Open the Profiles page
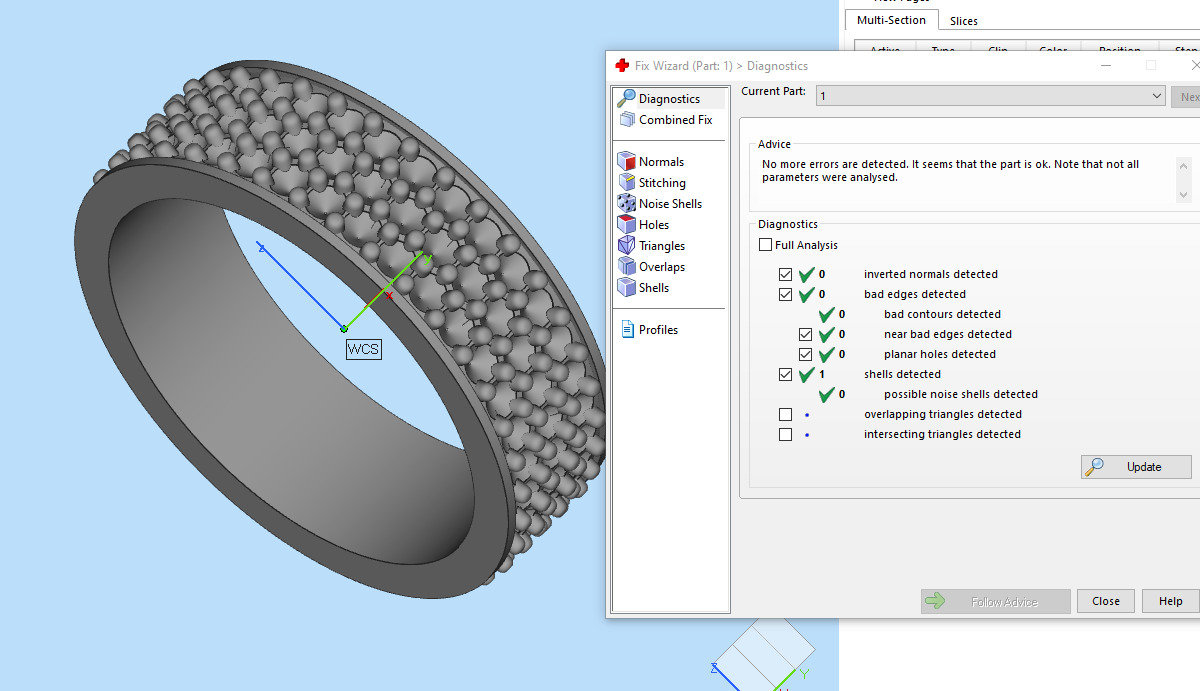Screen dimensions: 1200x691 (649, 329)
